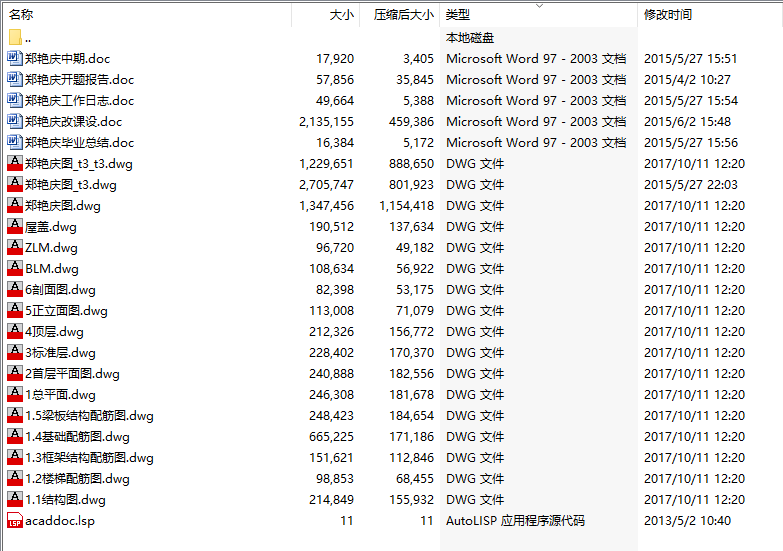Image resolution: width=783 pixels, height=551 pixels.
Task: Select file name 屋盖.dwg
Action: (x=51, y=227)
